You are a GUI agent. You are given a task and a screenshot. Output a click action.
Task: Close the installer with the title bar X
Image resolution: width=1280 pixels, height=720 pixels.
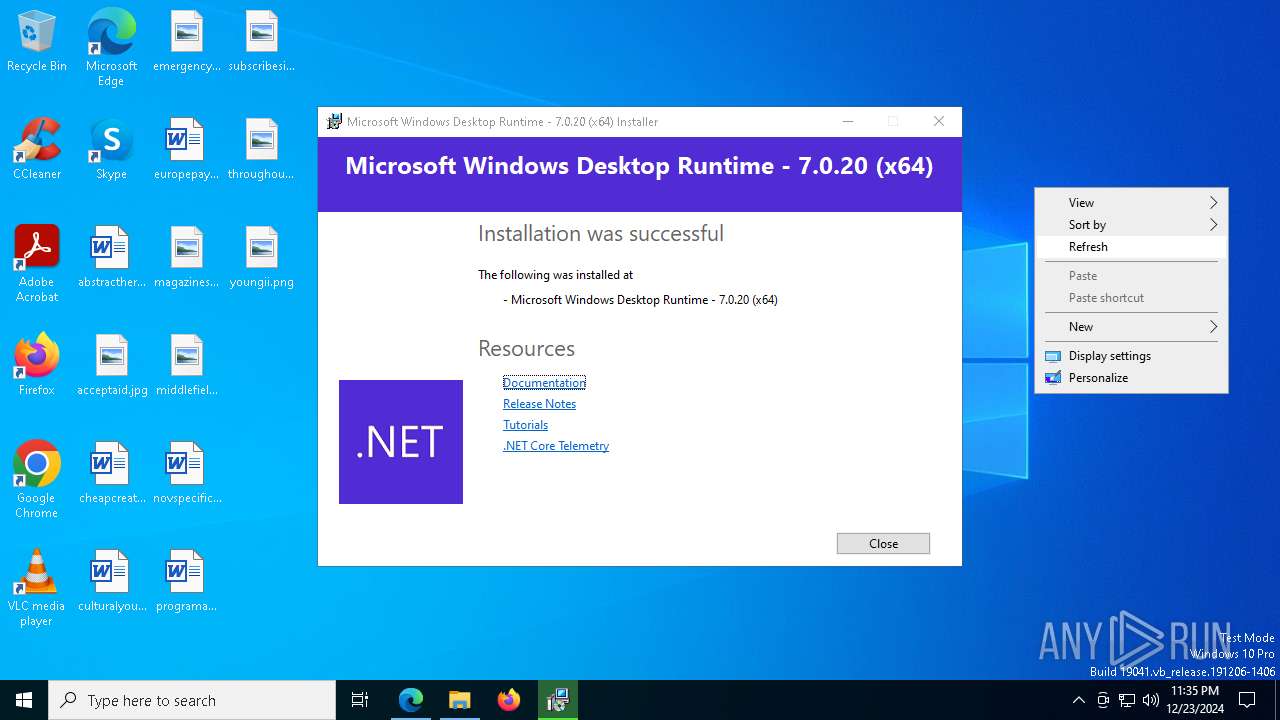tap(938, 121)
